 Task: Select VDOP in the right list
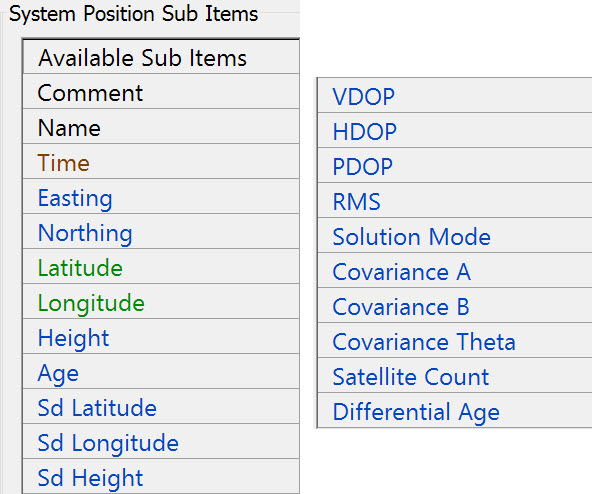tap(364, 97)
